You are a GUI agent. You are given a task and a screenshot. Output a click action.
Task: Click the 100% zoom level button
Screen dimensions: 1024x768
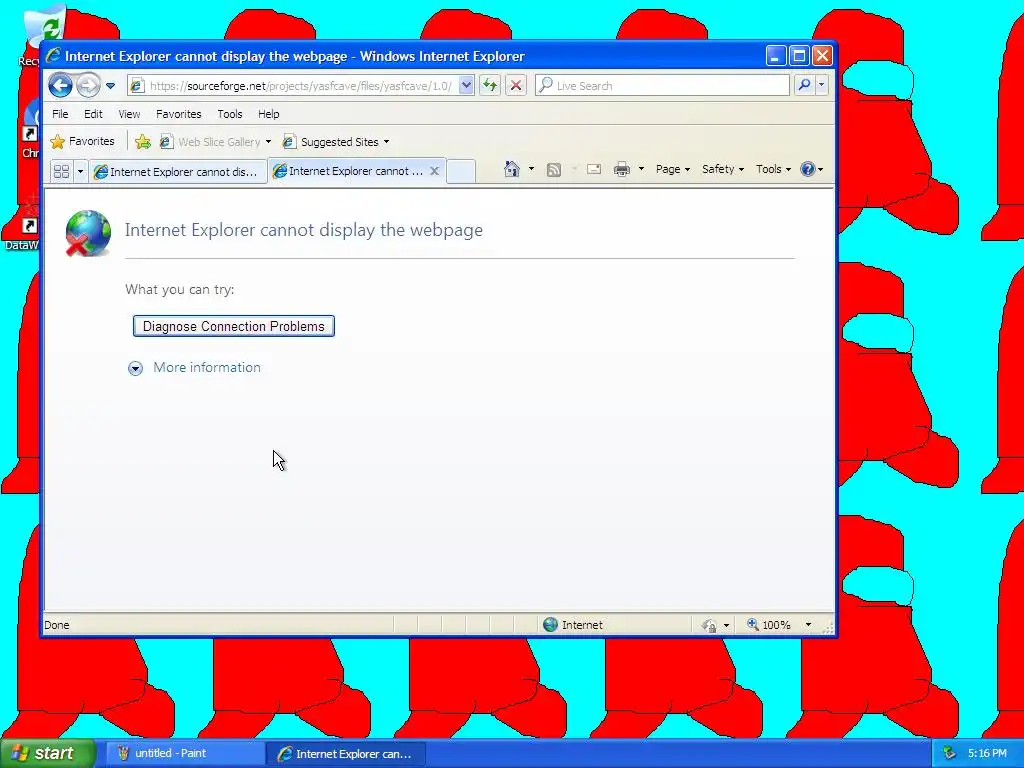769,625
